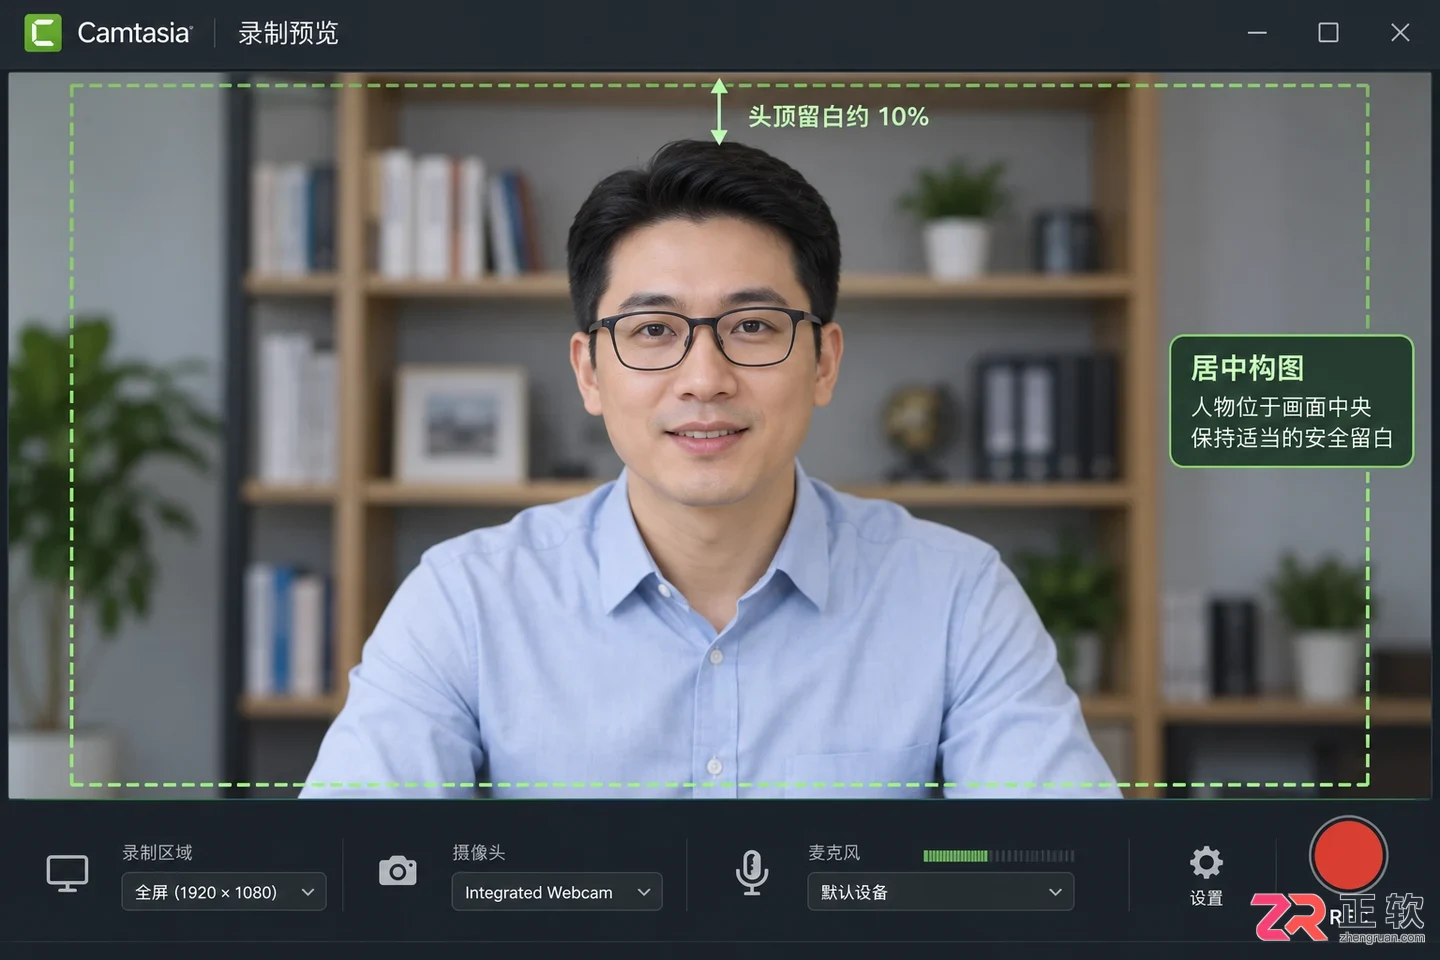Click the microphone level meter
The width and height of the screenshot is (1440, 960).
[999, 856]
